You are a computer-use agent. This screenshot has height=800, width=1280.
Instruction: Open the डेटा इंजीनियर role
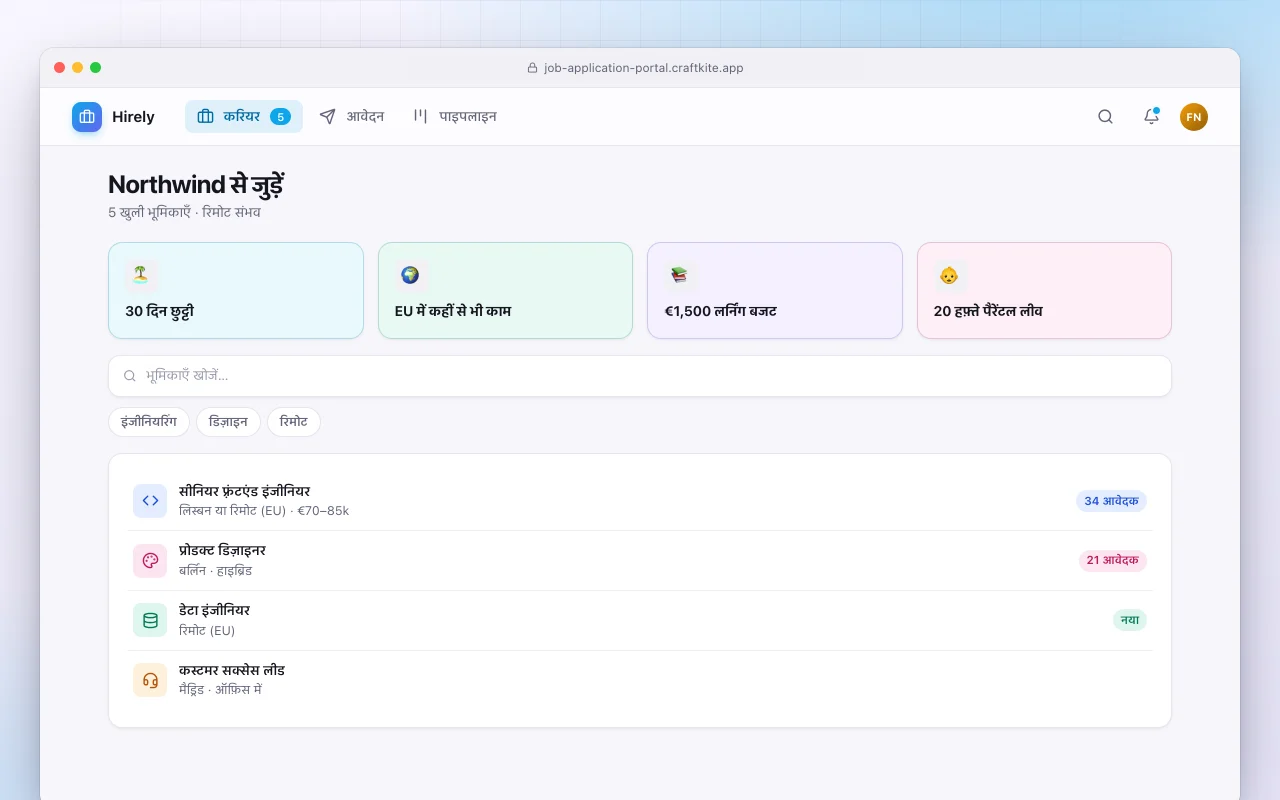(x=640, y=620)
